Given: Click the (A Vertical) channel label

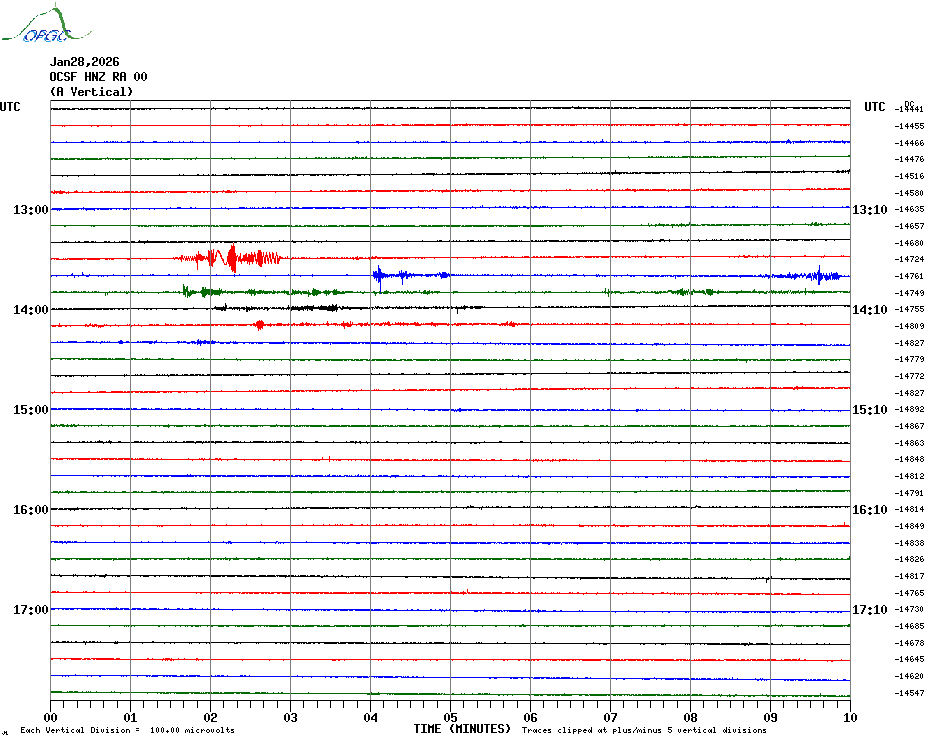Looking at the screenshot, I should 91,92.
